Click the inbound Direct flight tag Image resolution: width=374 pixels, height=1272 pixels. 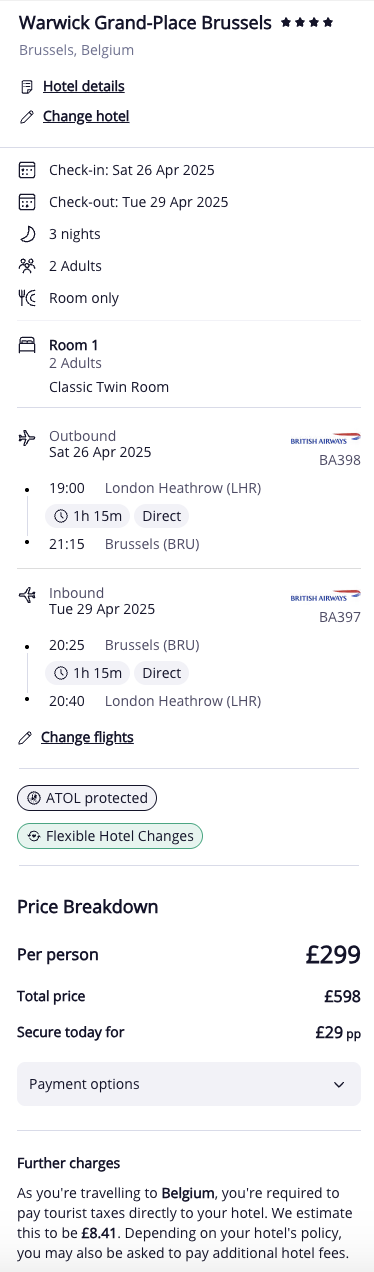coord(161,673)
